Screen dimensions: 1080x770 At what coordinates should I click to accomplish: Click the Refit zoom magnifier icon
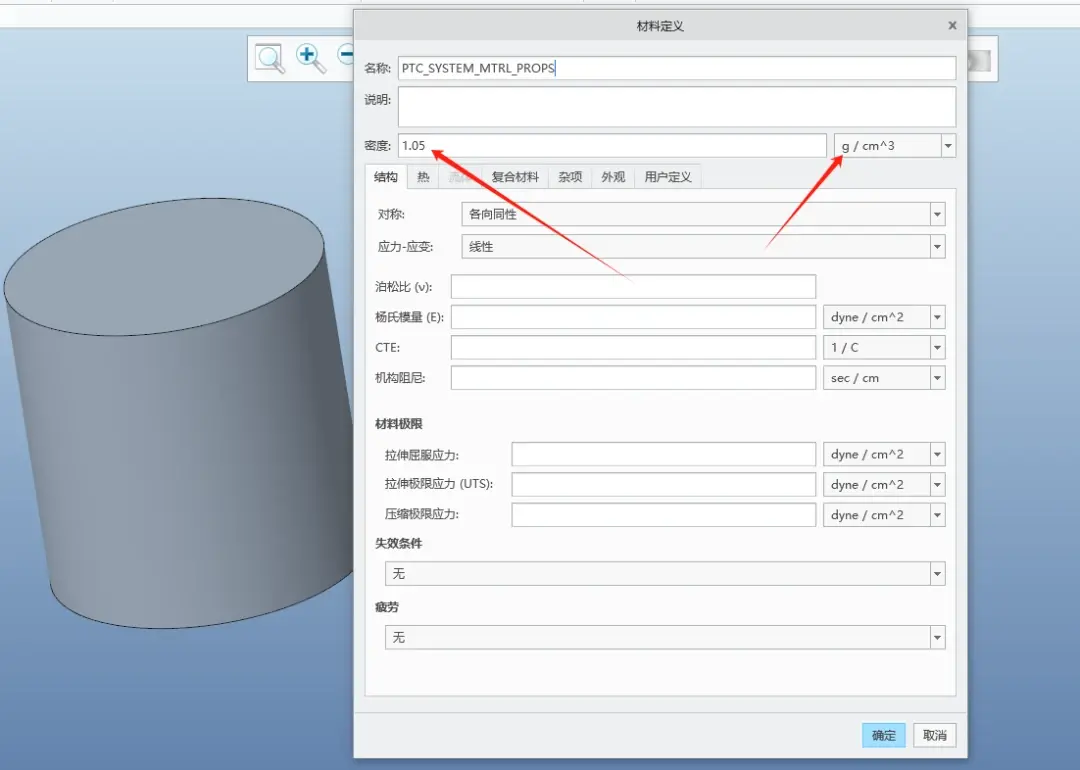pyautogui.click(x=269, y=59)
